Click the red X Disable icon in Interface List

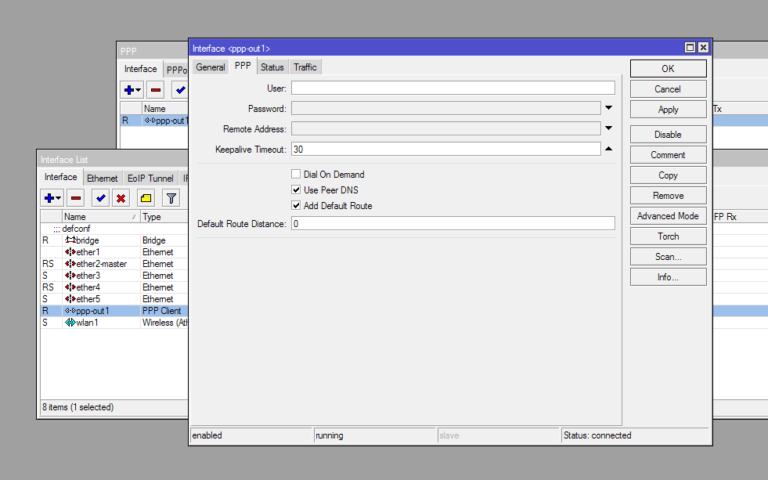(121, 199)
